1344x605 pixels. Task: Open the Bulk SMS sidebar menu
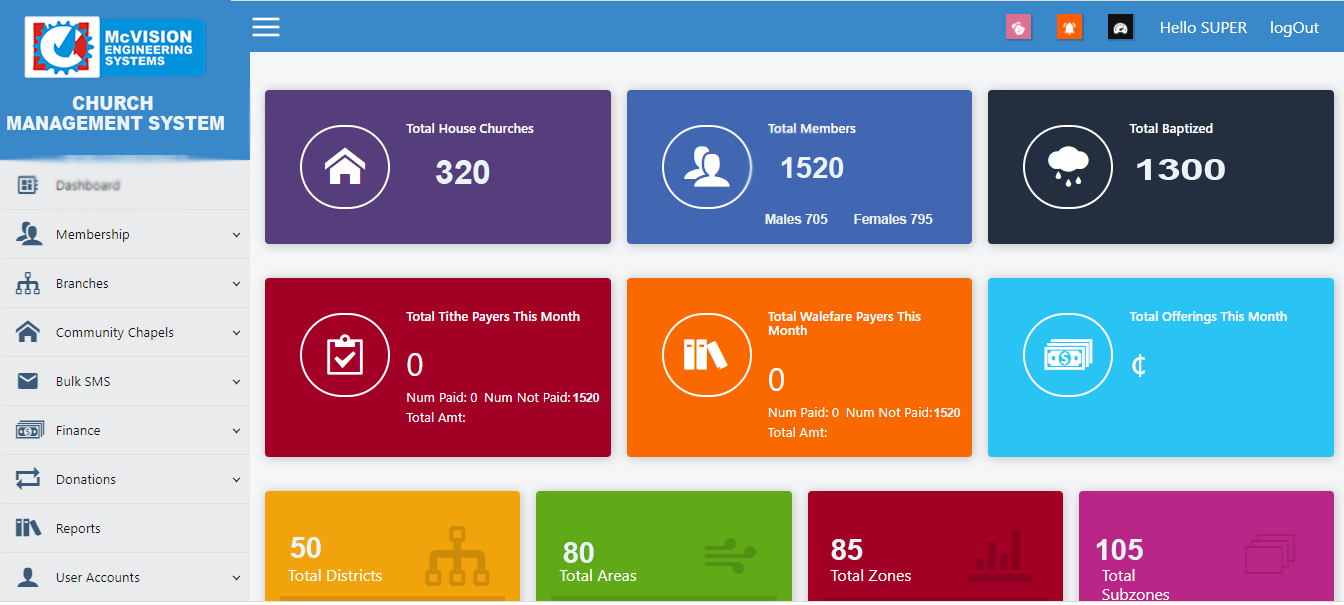(x=83, y=382)
